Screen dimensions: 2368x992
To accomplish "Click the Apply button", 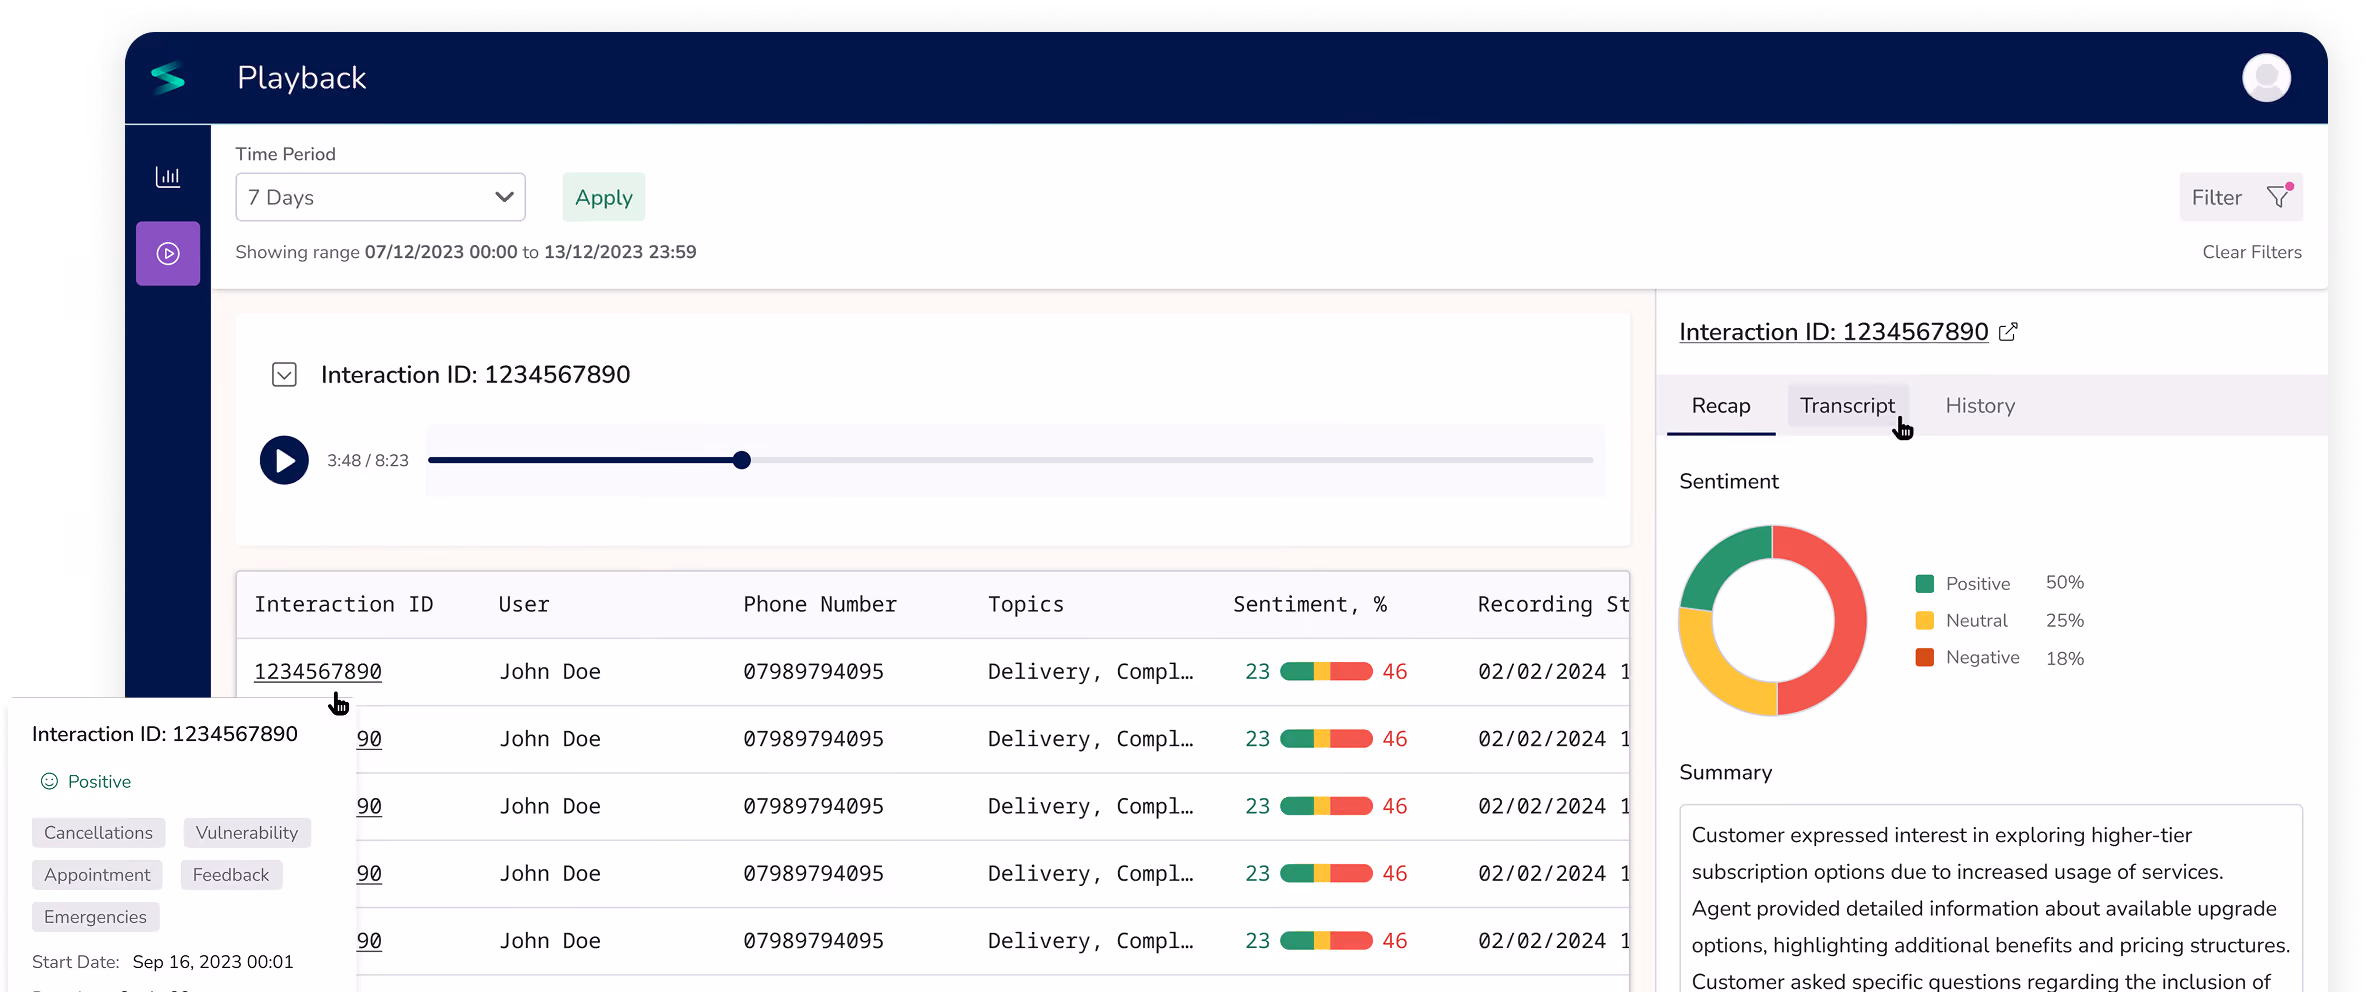I will [604, 197].
